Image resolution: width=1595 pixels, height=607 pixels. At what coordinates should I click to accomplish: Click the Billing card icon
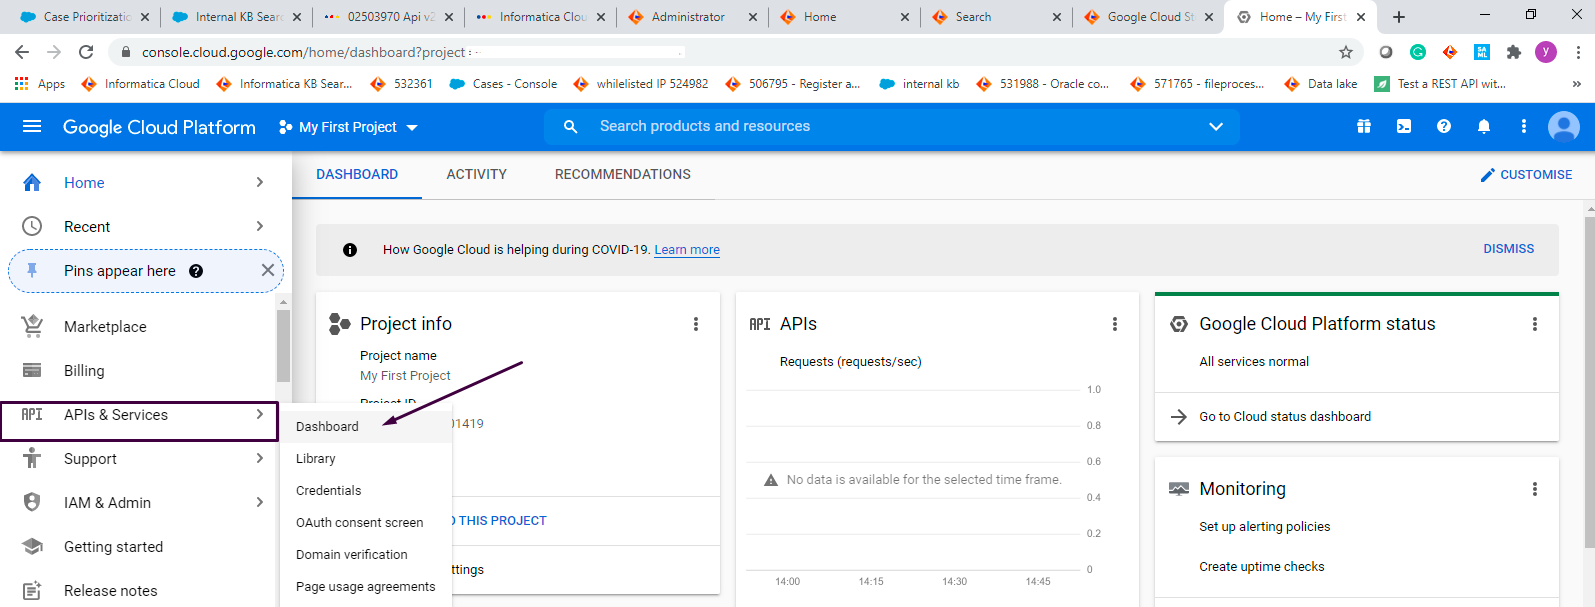[32, 370]
